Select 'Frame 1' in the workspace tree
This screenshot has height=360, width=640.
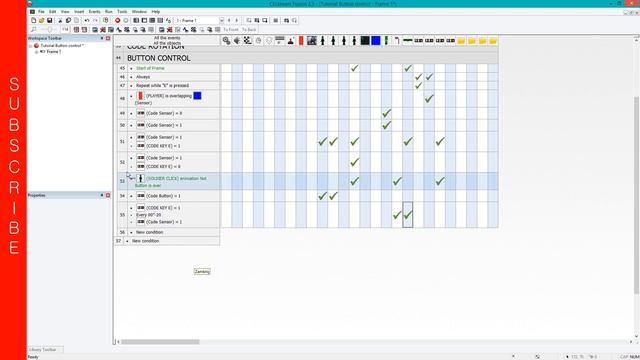(x=53, y=52)
